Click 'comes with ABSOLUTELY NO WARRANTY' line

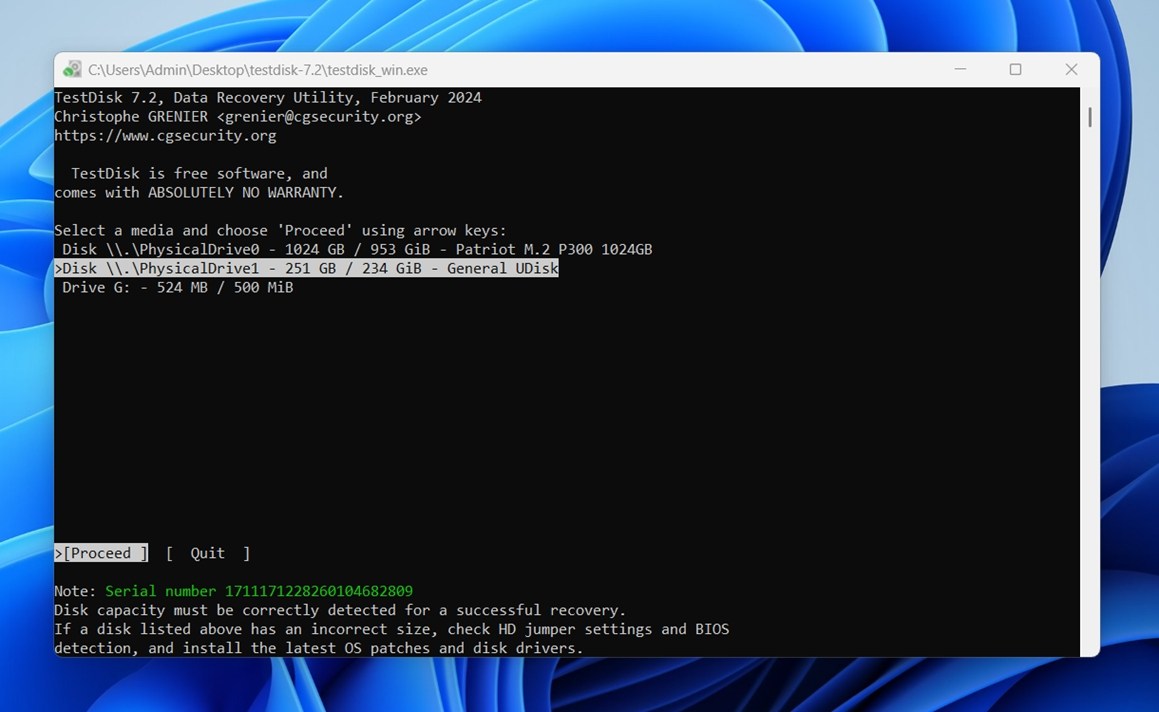(x=200, y=192)
